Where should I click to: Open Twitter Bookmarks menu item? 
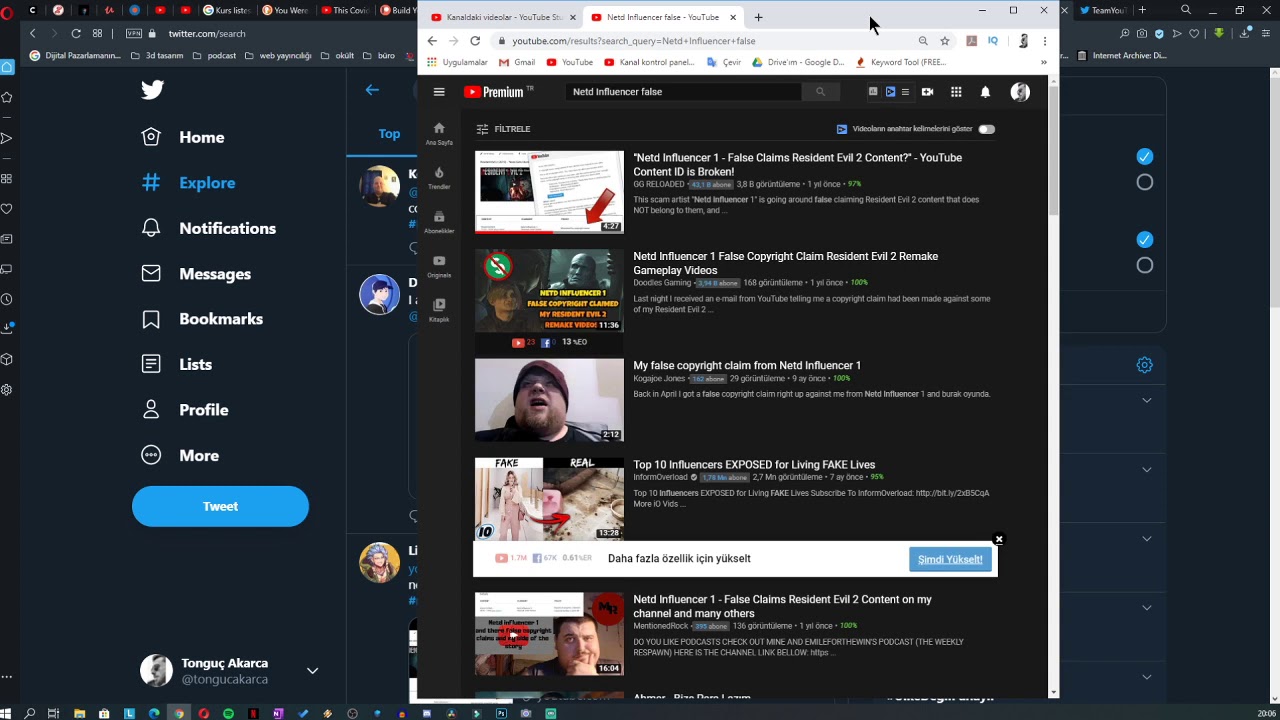[203, 319]
